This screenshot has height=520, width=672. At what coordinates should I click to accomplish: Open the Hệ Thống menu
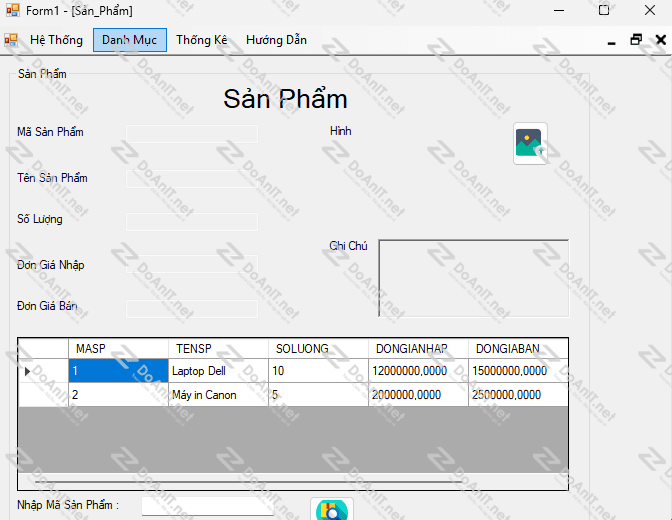point(56,40)
